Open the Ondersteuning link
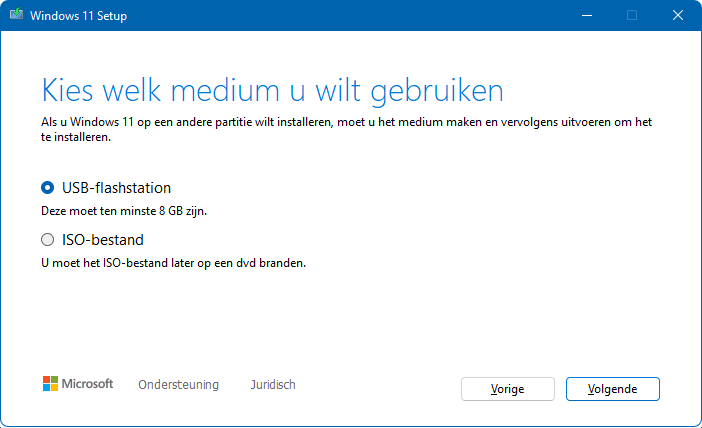The image size is (702, 428). (x=178, y=385)
